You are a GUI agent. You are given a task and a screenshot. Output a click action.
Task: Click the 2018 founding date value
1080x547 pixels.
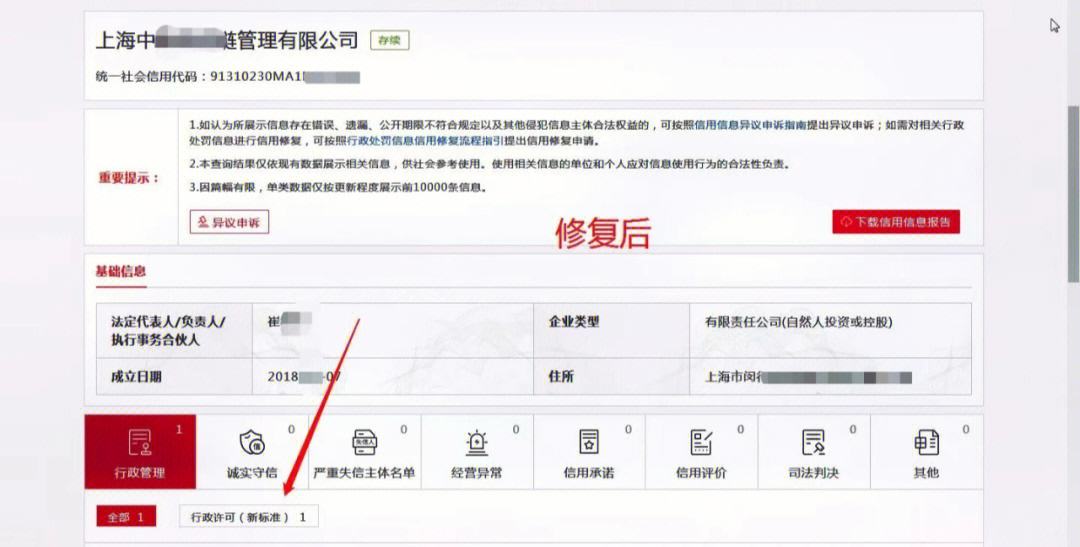coord(304,377)
